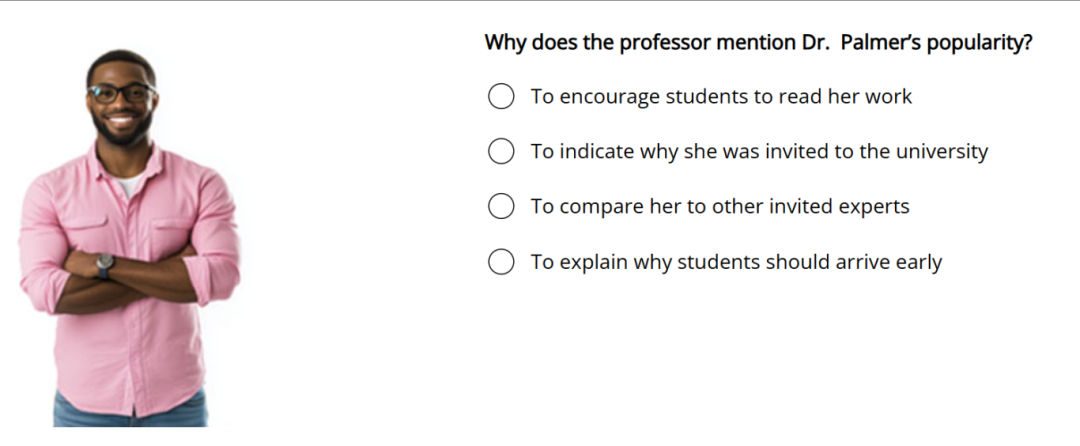1080x446 pixels.
Task: Choose the radio button for "To indicate why she was invited"
Action: click(x=501, y=151)
